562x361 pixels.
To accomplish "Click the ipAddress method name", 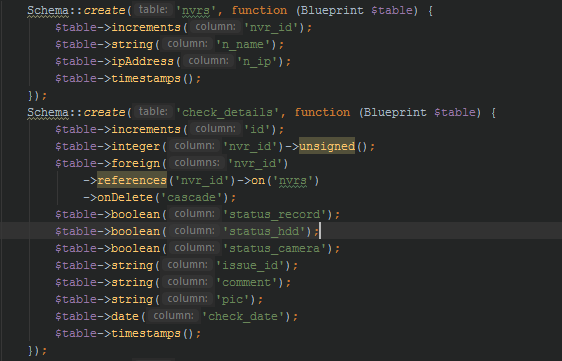I will coord(142,62).
